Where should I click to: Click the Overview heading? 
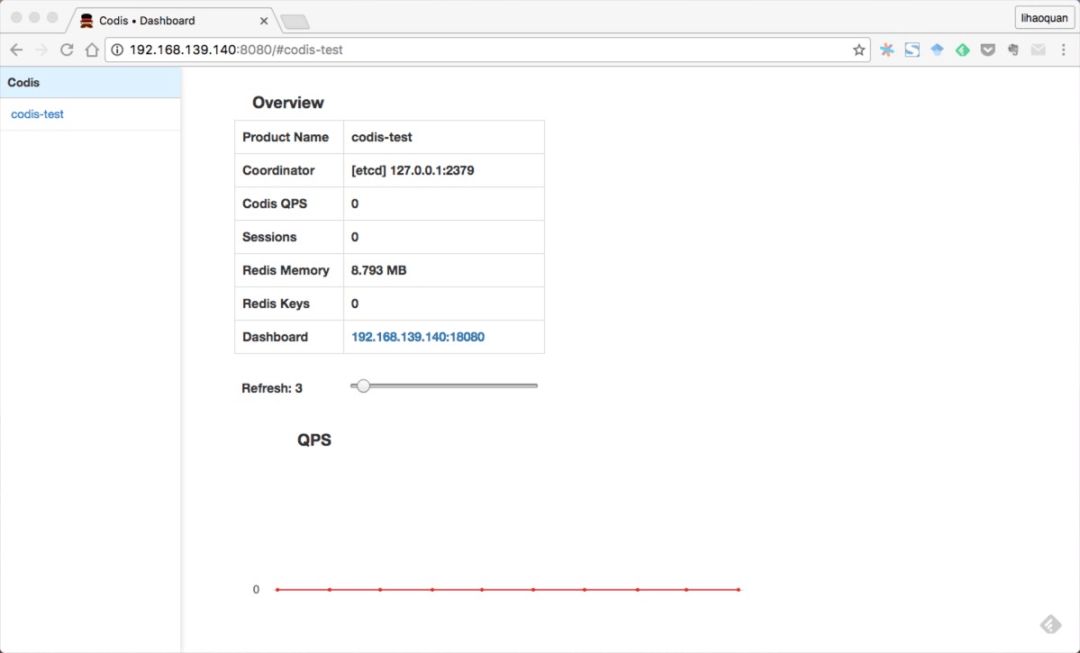[288, 103]
